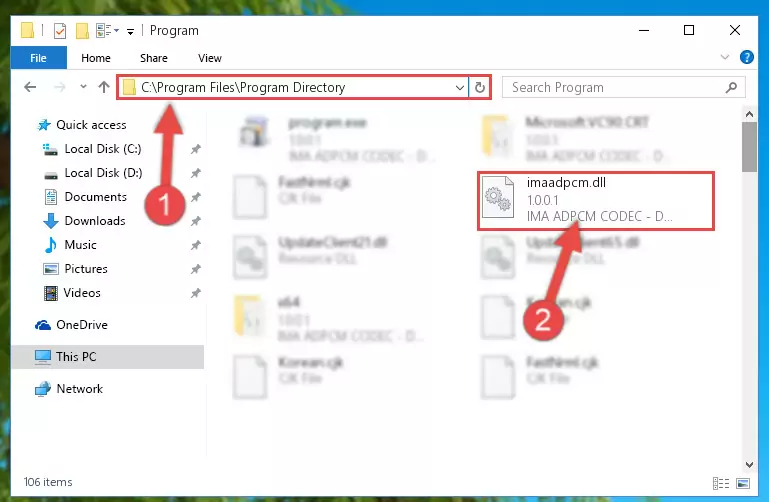This screenshot has height=502, width=769.
Task: Unpin Local Disk (C:) pin icon
Action: pos(196,149)
